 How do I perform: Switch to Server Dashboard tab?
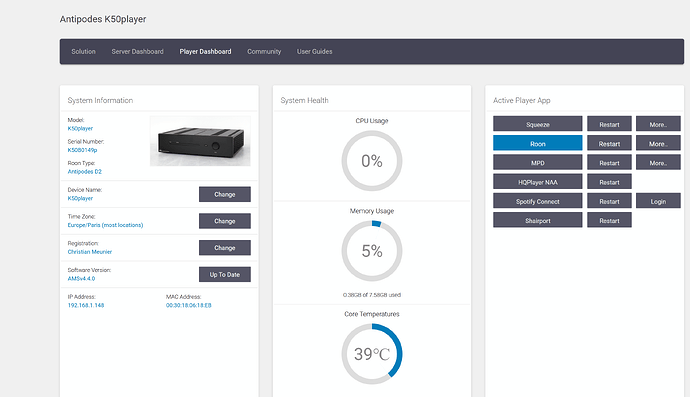coord(137,51)
